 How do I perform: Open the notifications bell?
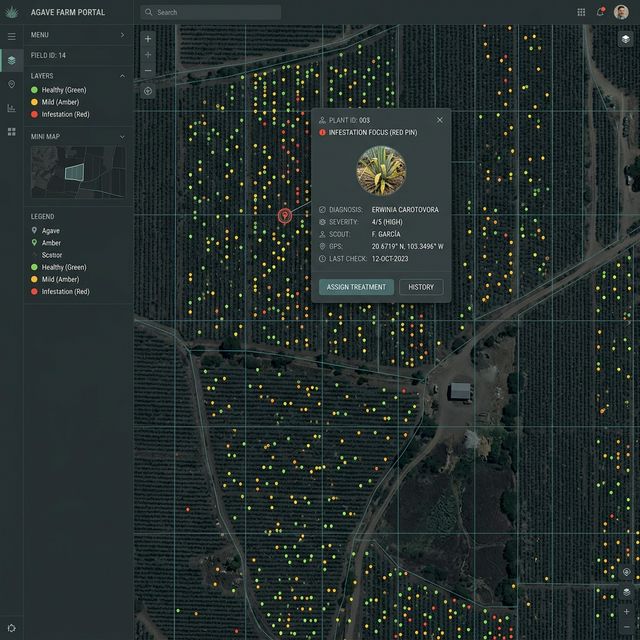pos(600,12)
